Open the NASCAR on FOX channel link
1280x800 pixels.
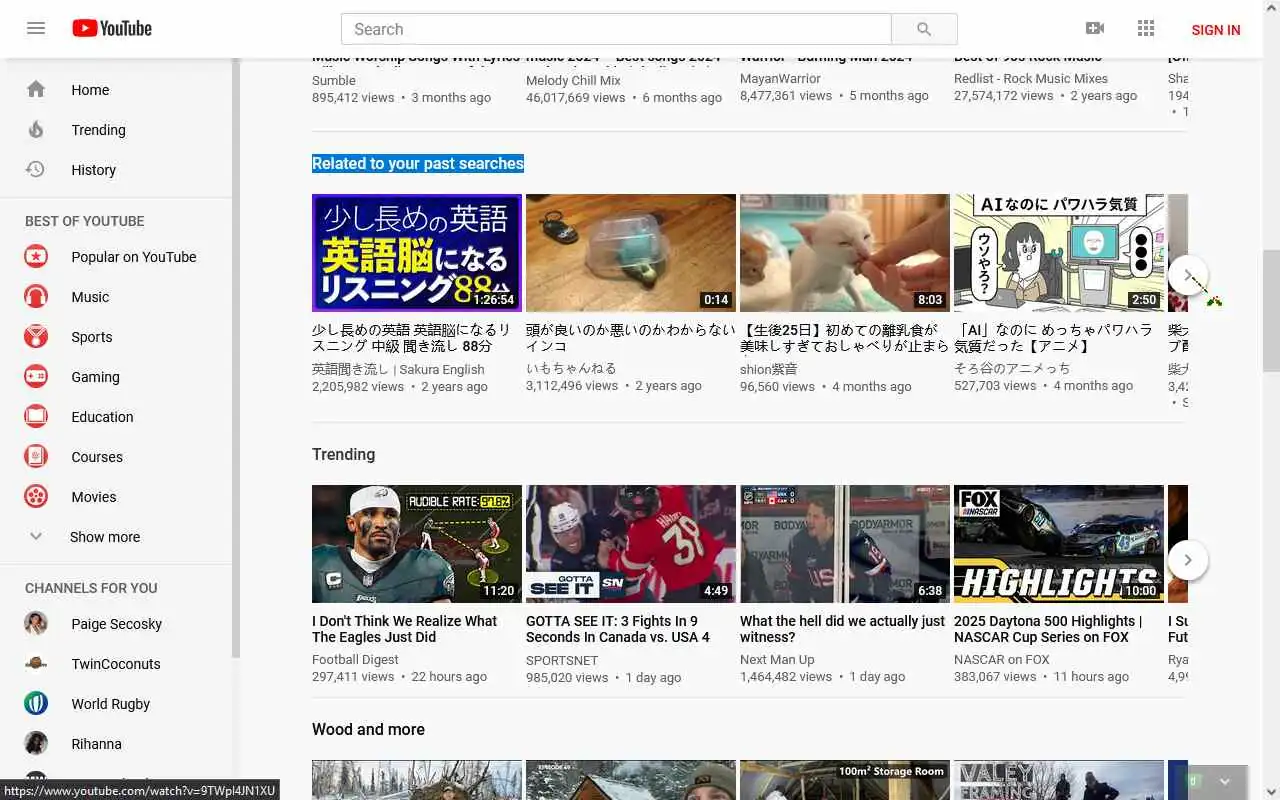coord(1002,660)
